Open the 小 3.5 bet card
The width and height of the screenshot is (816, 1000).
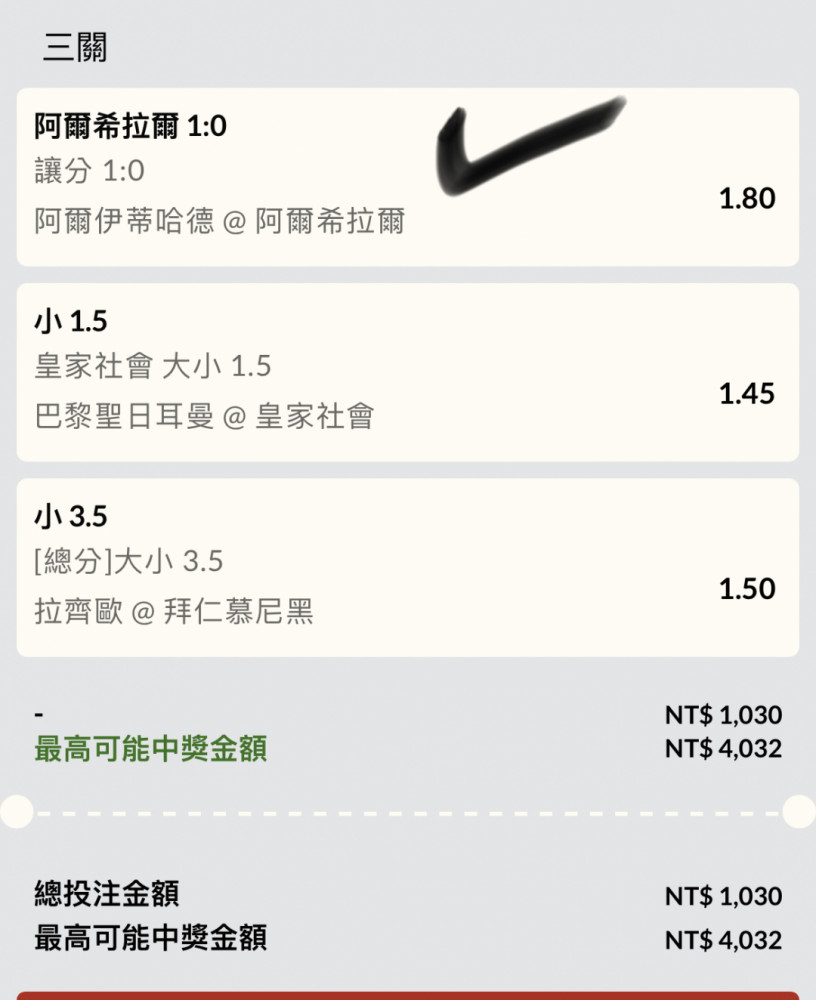pyautogui.click(x=408, y=568)
